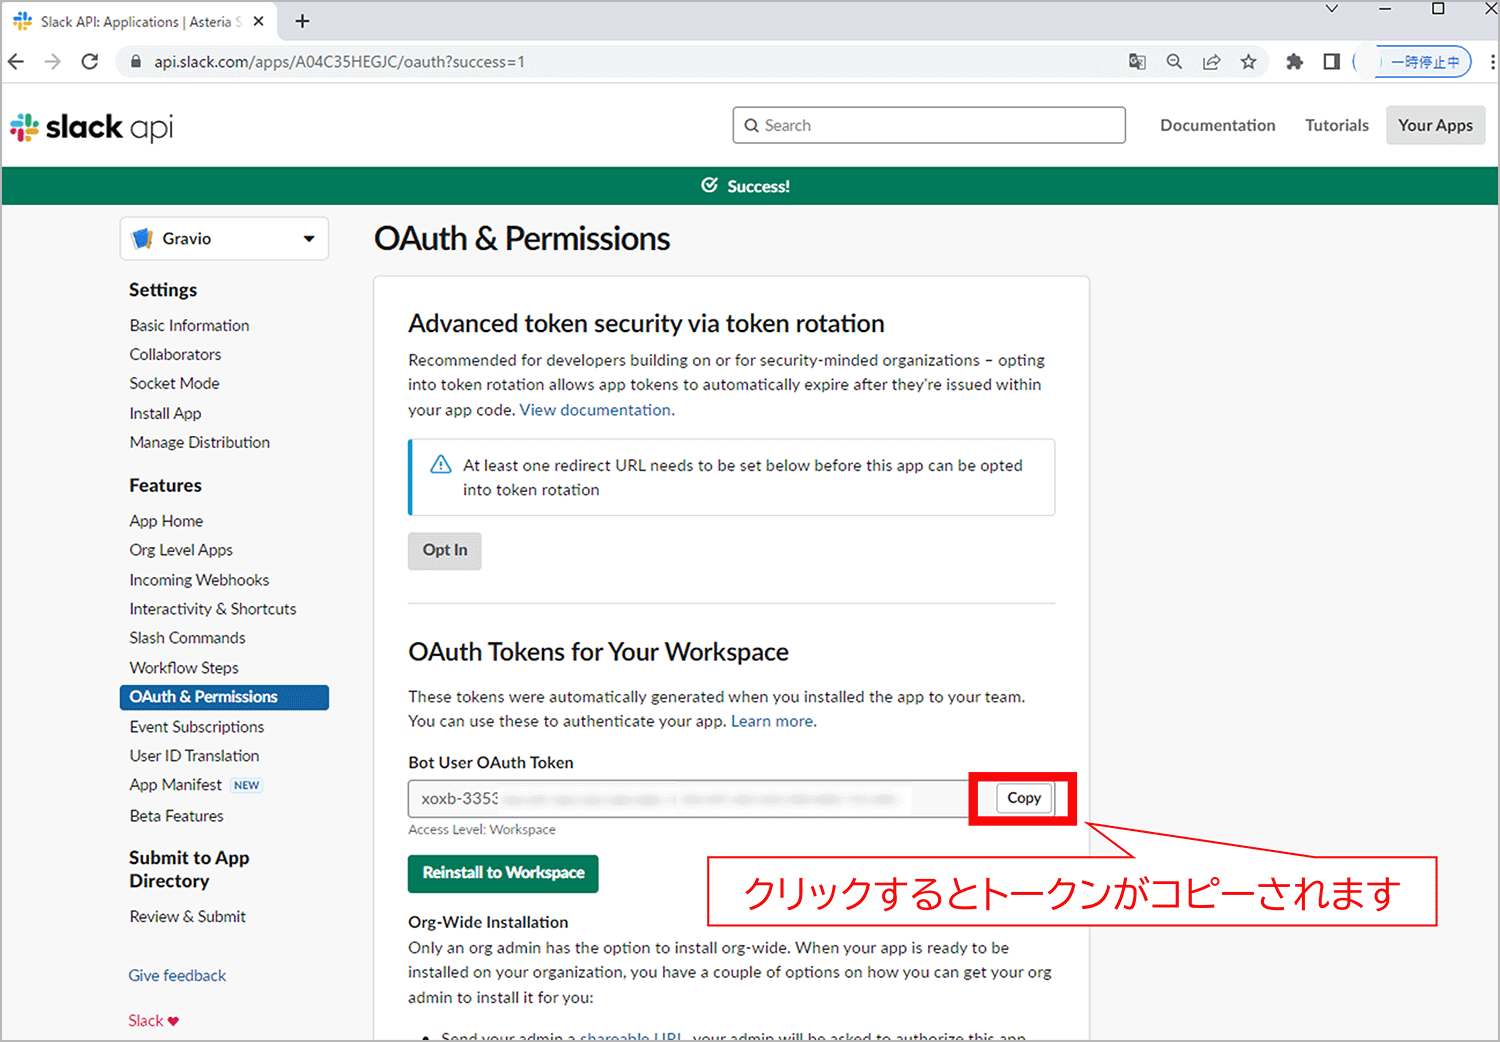Viewport: 1500px width, 1042px height.
Task: Go to Socket Mode settings
Action: (x=174, y=383)
